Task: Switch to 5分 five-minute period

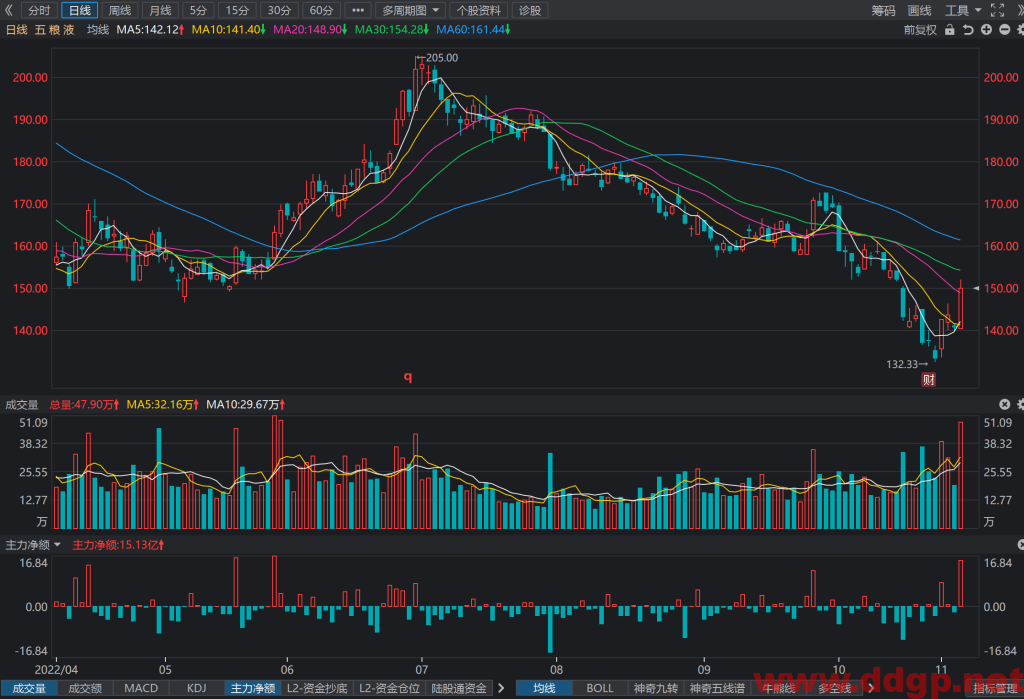Action: pos(198,10)
